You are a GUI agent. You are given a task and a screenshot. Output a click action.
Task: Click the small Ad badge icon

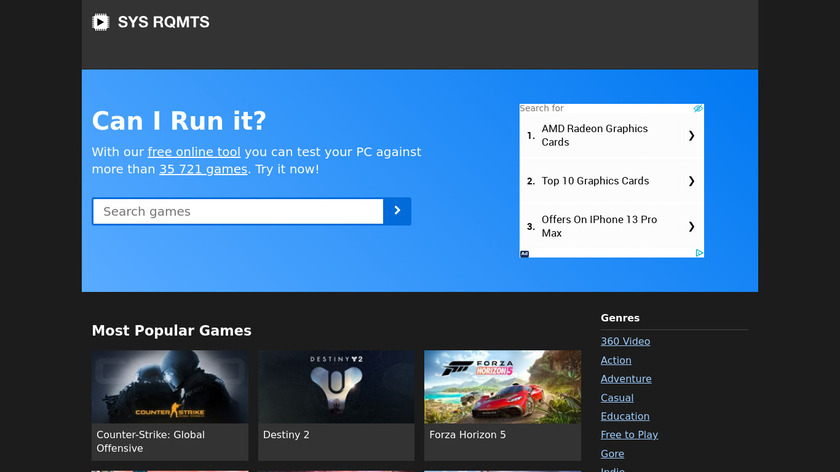524,254
